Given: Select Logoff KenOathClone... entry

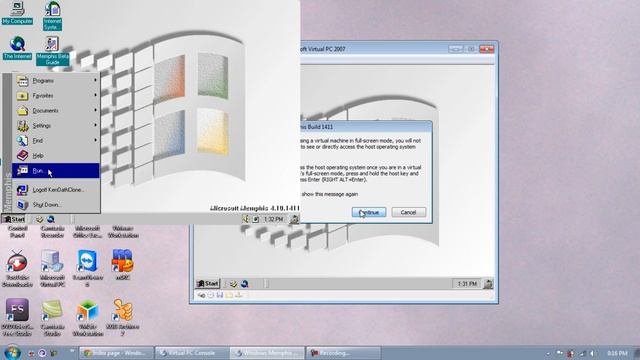Looking at the screenshot, I should [x=56, y=190].
